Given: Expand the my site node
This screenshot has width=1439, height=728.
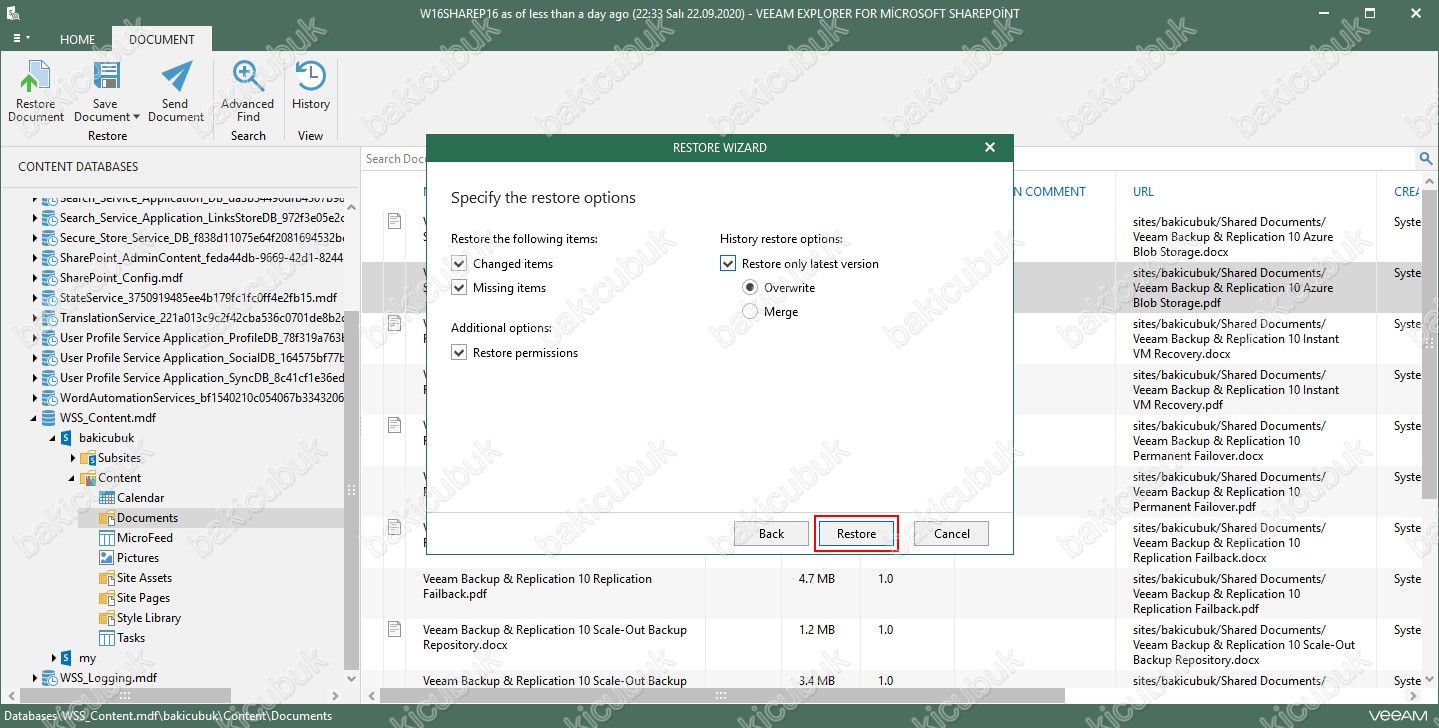Looking at the screenshot, I should [53, 658].
